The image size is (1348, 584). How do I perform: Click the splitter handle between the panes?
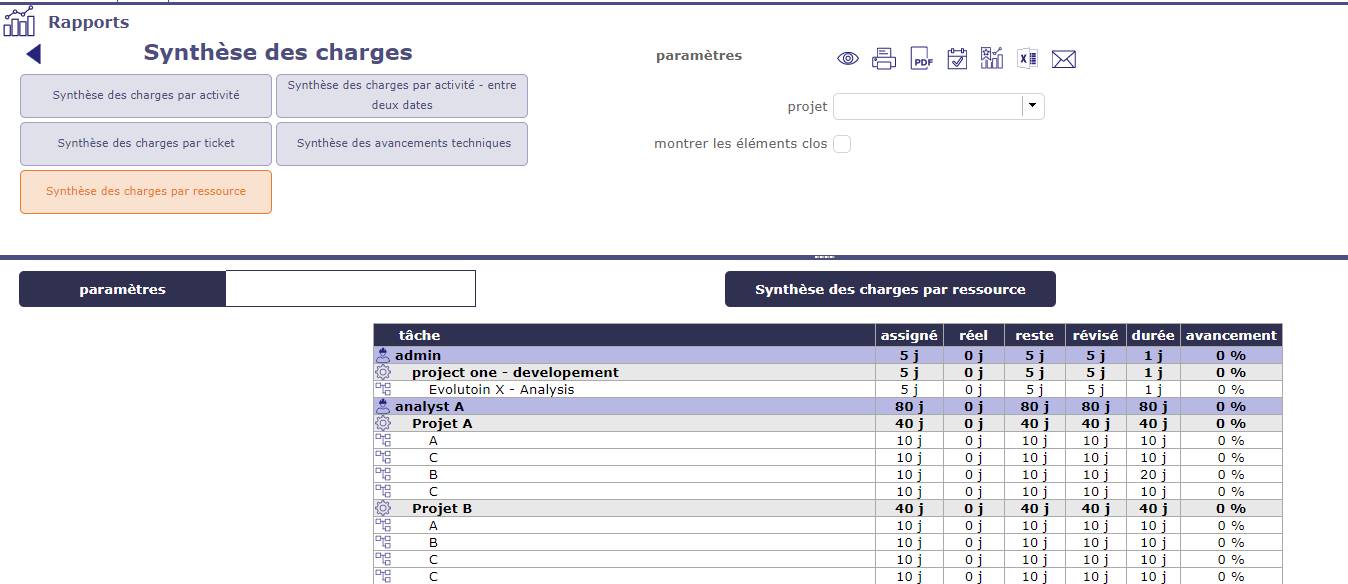click(x=824, y=257)
